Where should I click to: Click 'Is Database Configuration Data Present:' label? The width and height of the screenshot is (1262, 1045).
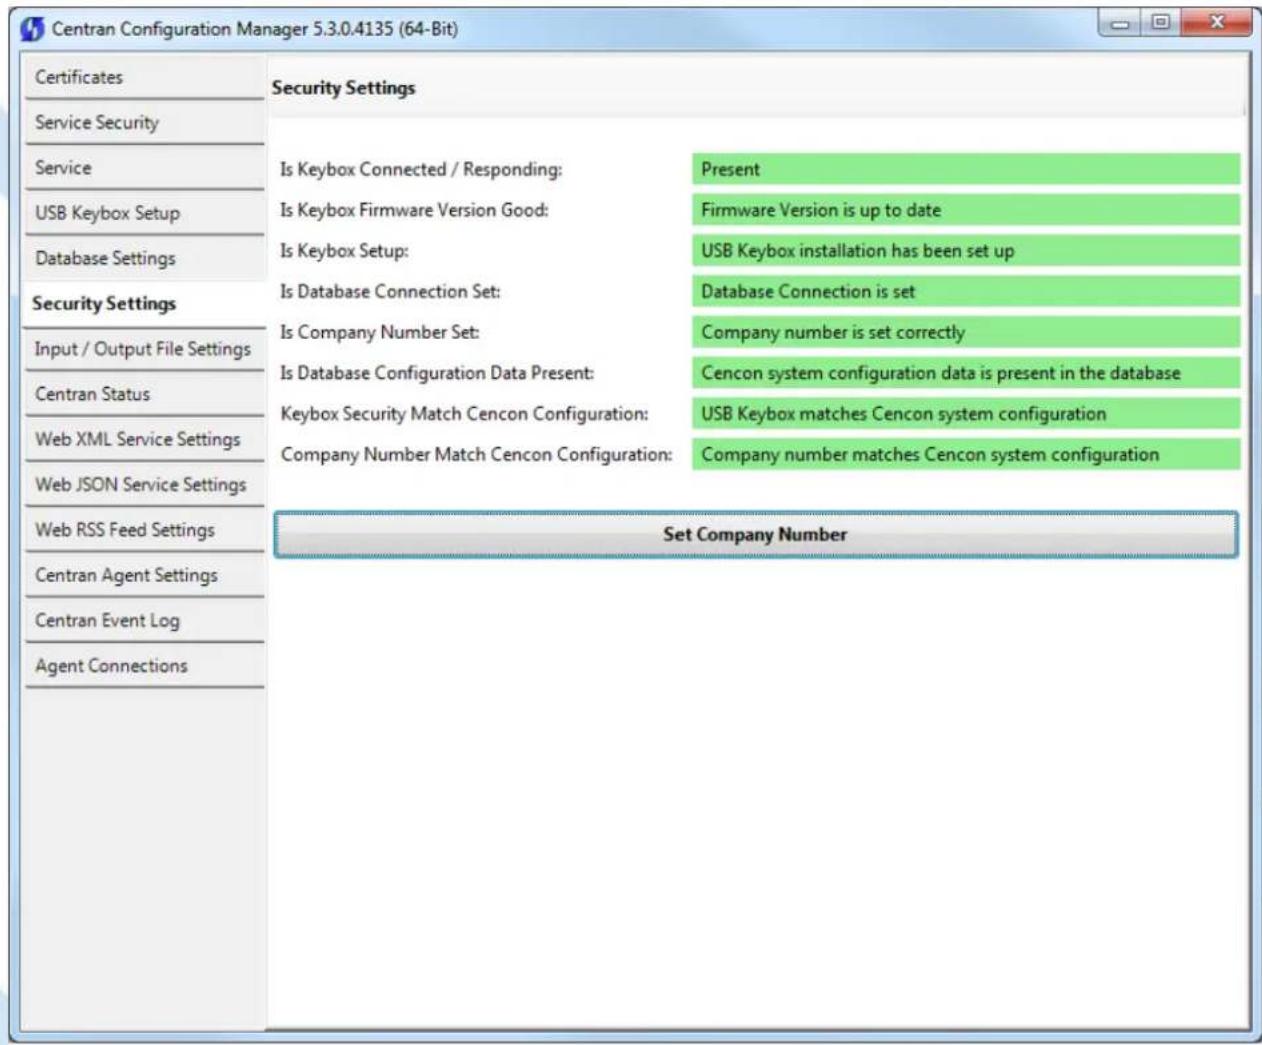point(437,373)
